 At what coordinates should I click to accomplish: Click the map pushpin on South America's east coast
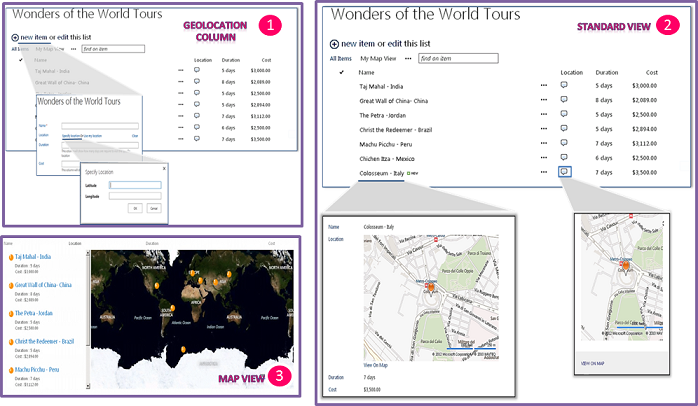tap(173, 308)
